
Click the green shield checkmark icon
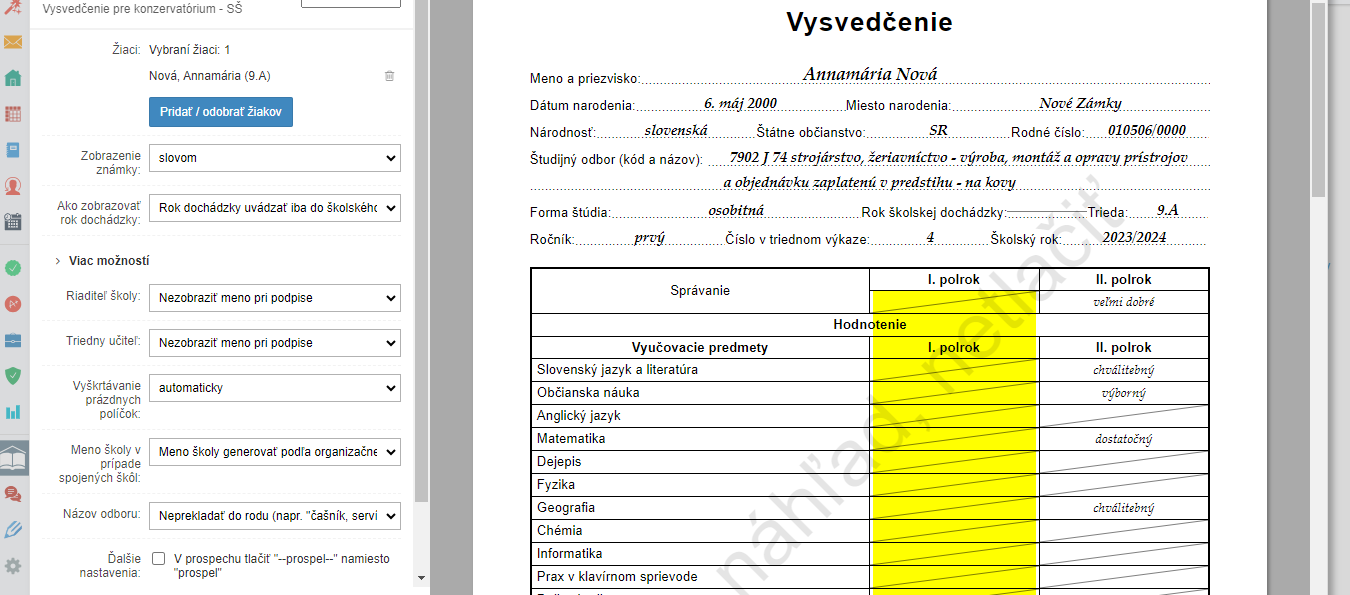point(13,376)
